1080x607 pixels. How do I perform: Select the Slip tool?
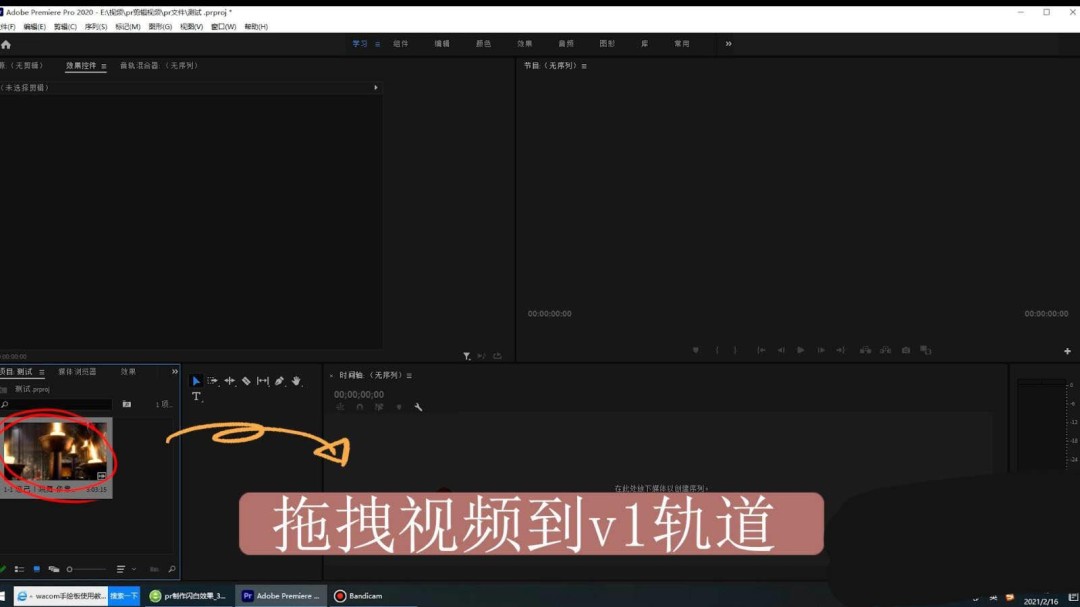(x=263, y=381)
